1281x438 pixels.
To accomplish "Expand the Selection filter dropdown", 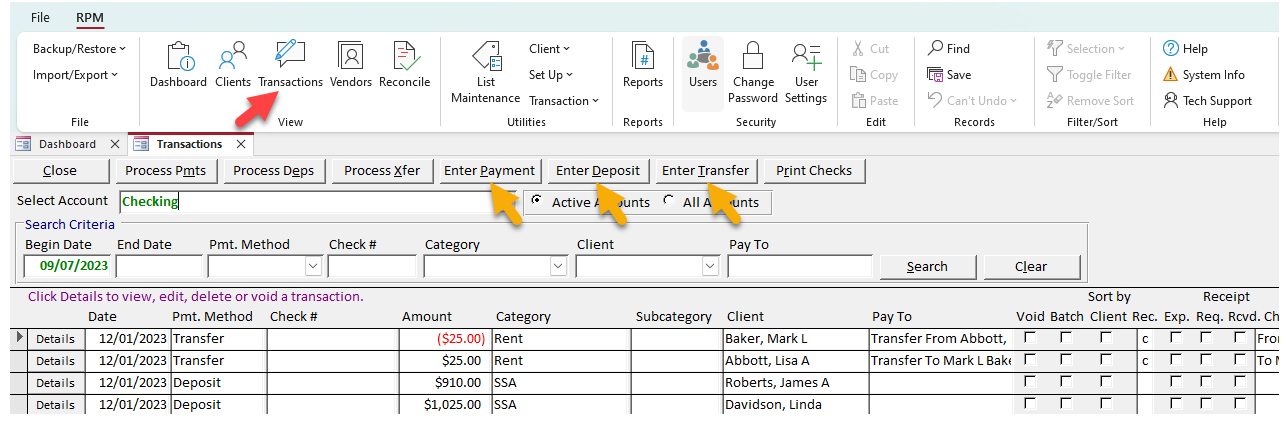I will click(x=1086, y=48).
